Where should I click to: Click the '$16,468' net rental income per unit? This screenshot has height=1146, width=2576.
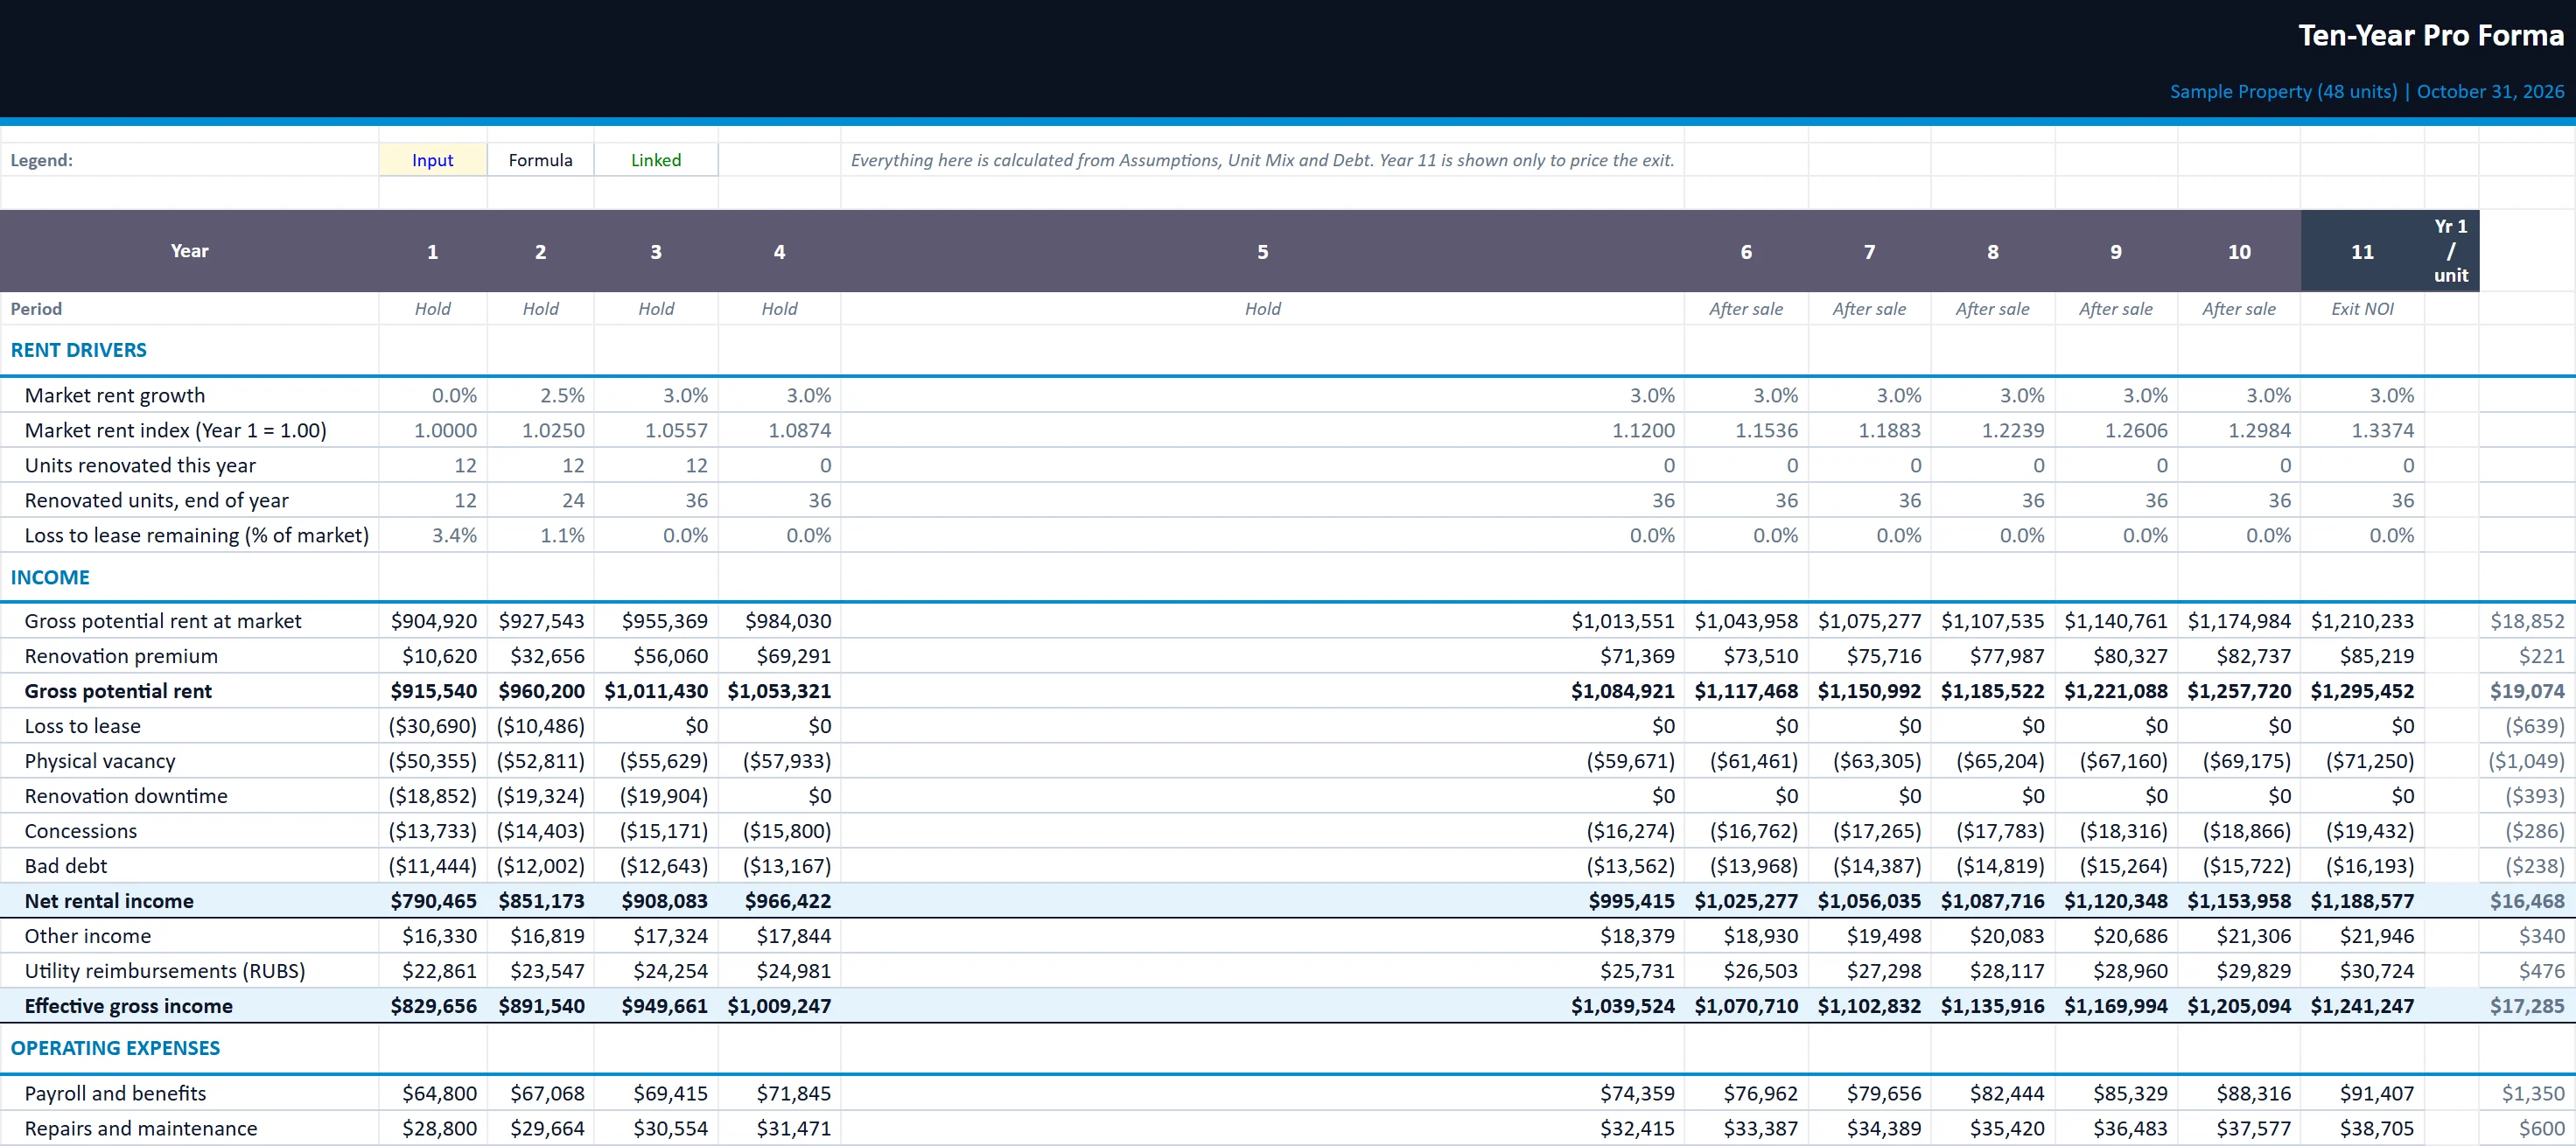(2527, 901)
